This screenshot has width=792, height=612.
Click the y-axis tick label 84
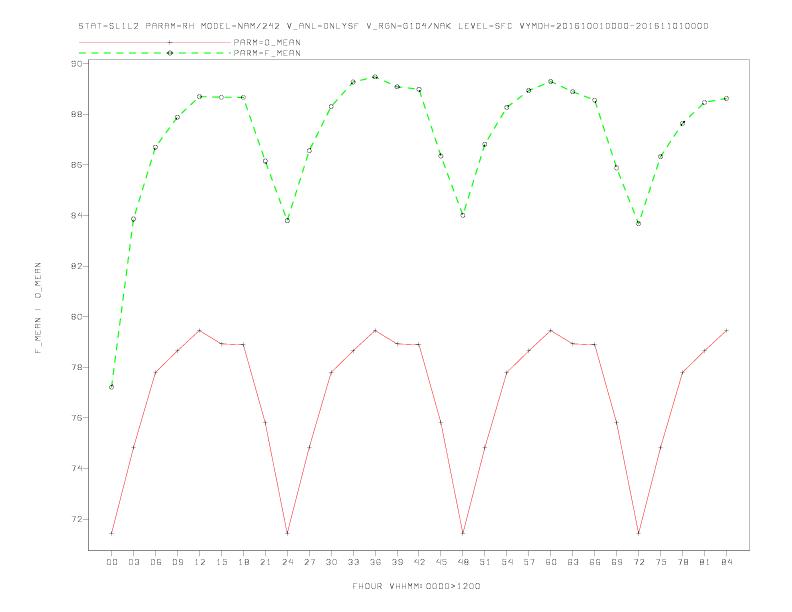point(77,216)
